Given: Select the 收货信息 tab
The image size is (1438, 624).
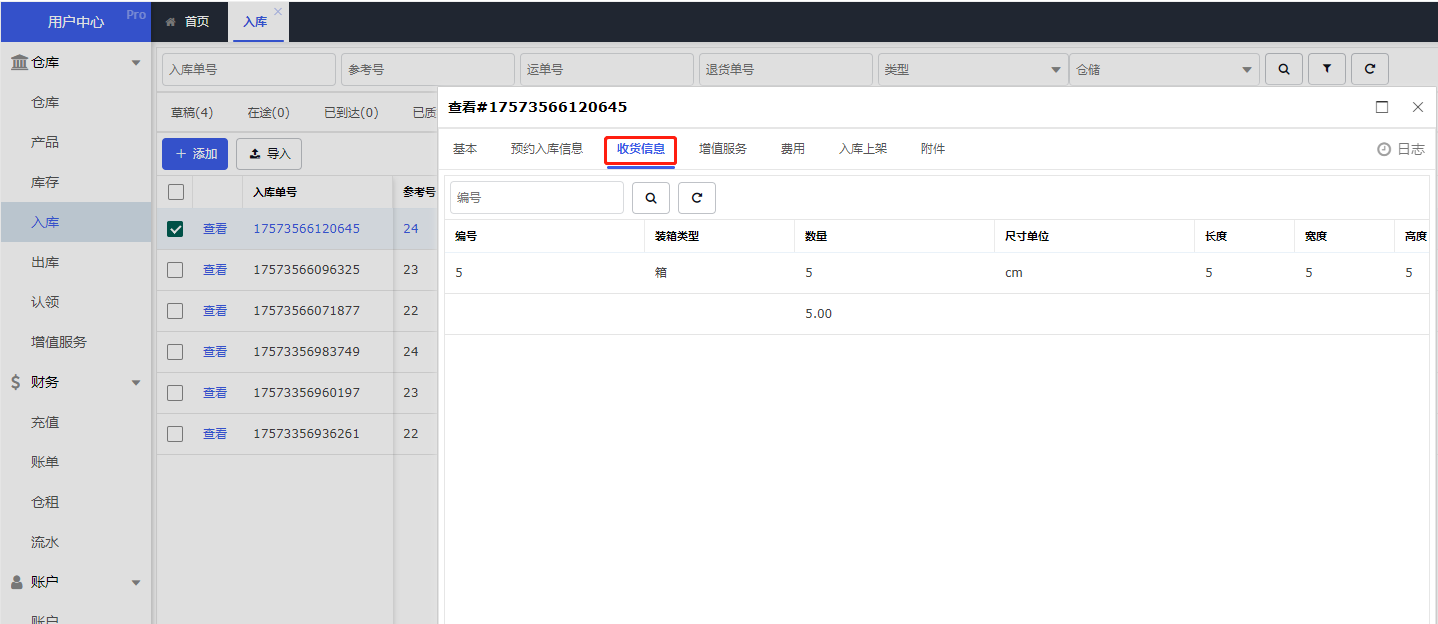Looking at the screenshot, I should [x=641, y=149].
